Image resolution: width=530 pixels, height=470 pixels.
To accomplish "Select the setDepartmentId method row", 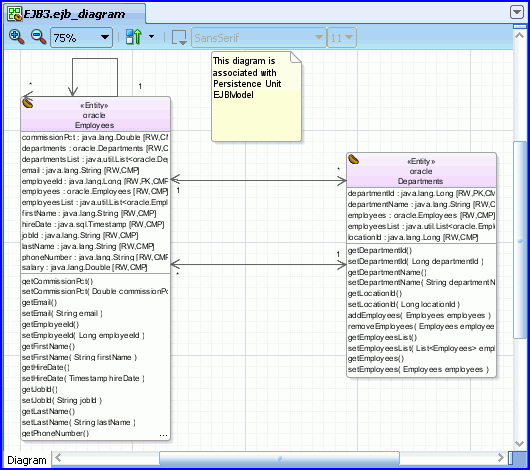I will click(x=416, y=261).
